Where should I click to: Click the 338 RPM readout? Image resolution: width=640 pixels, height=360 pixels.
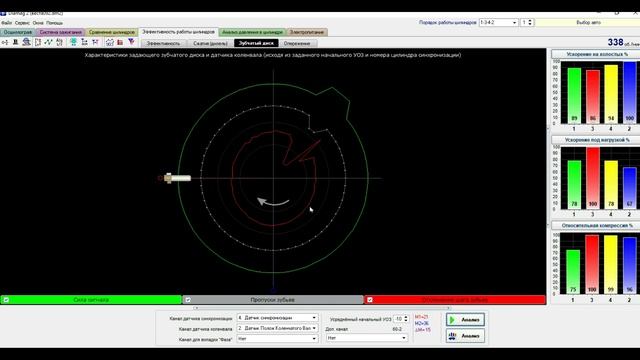click(x=616, y=42)
